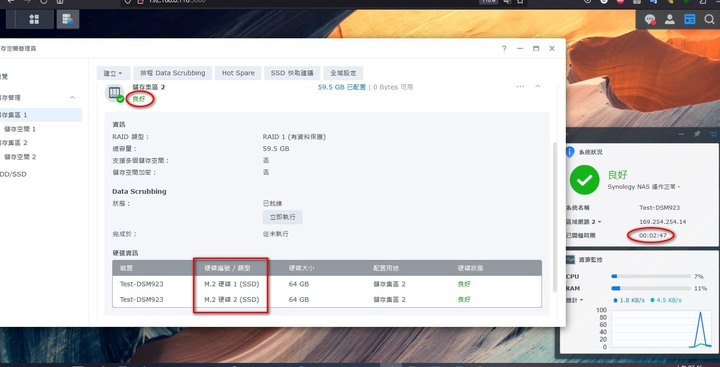Click the help question mark icon
The height and width of the screenshot is (367, 720).
pyautogui.click(x=504, y=48)
